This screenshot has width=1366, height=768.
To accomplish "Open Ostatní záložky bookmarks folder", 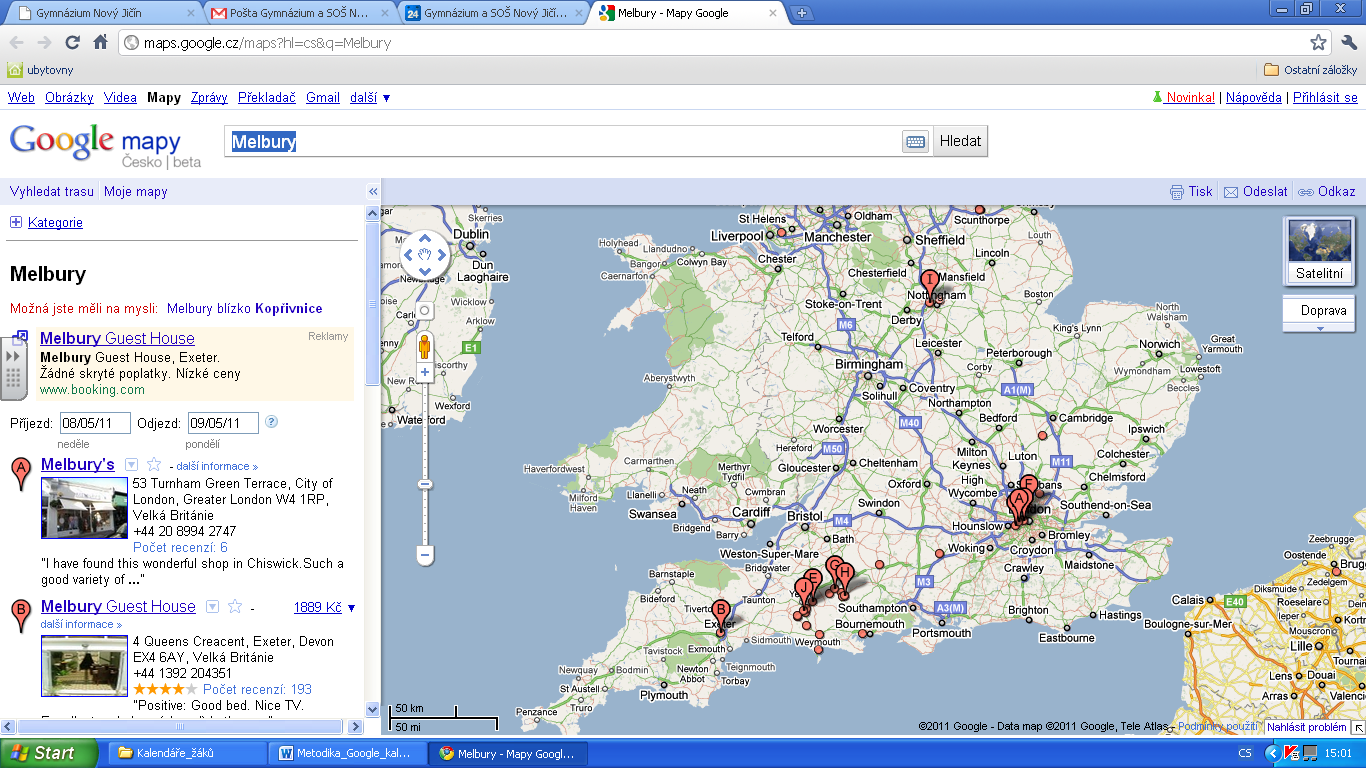I will point(1311,70).
